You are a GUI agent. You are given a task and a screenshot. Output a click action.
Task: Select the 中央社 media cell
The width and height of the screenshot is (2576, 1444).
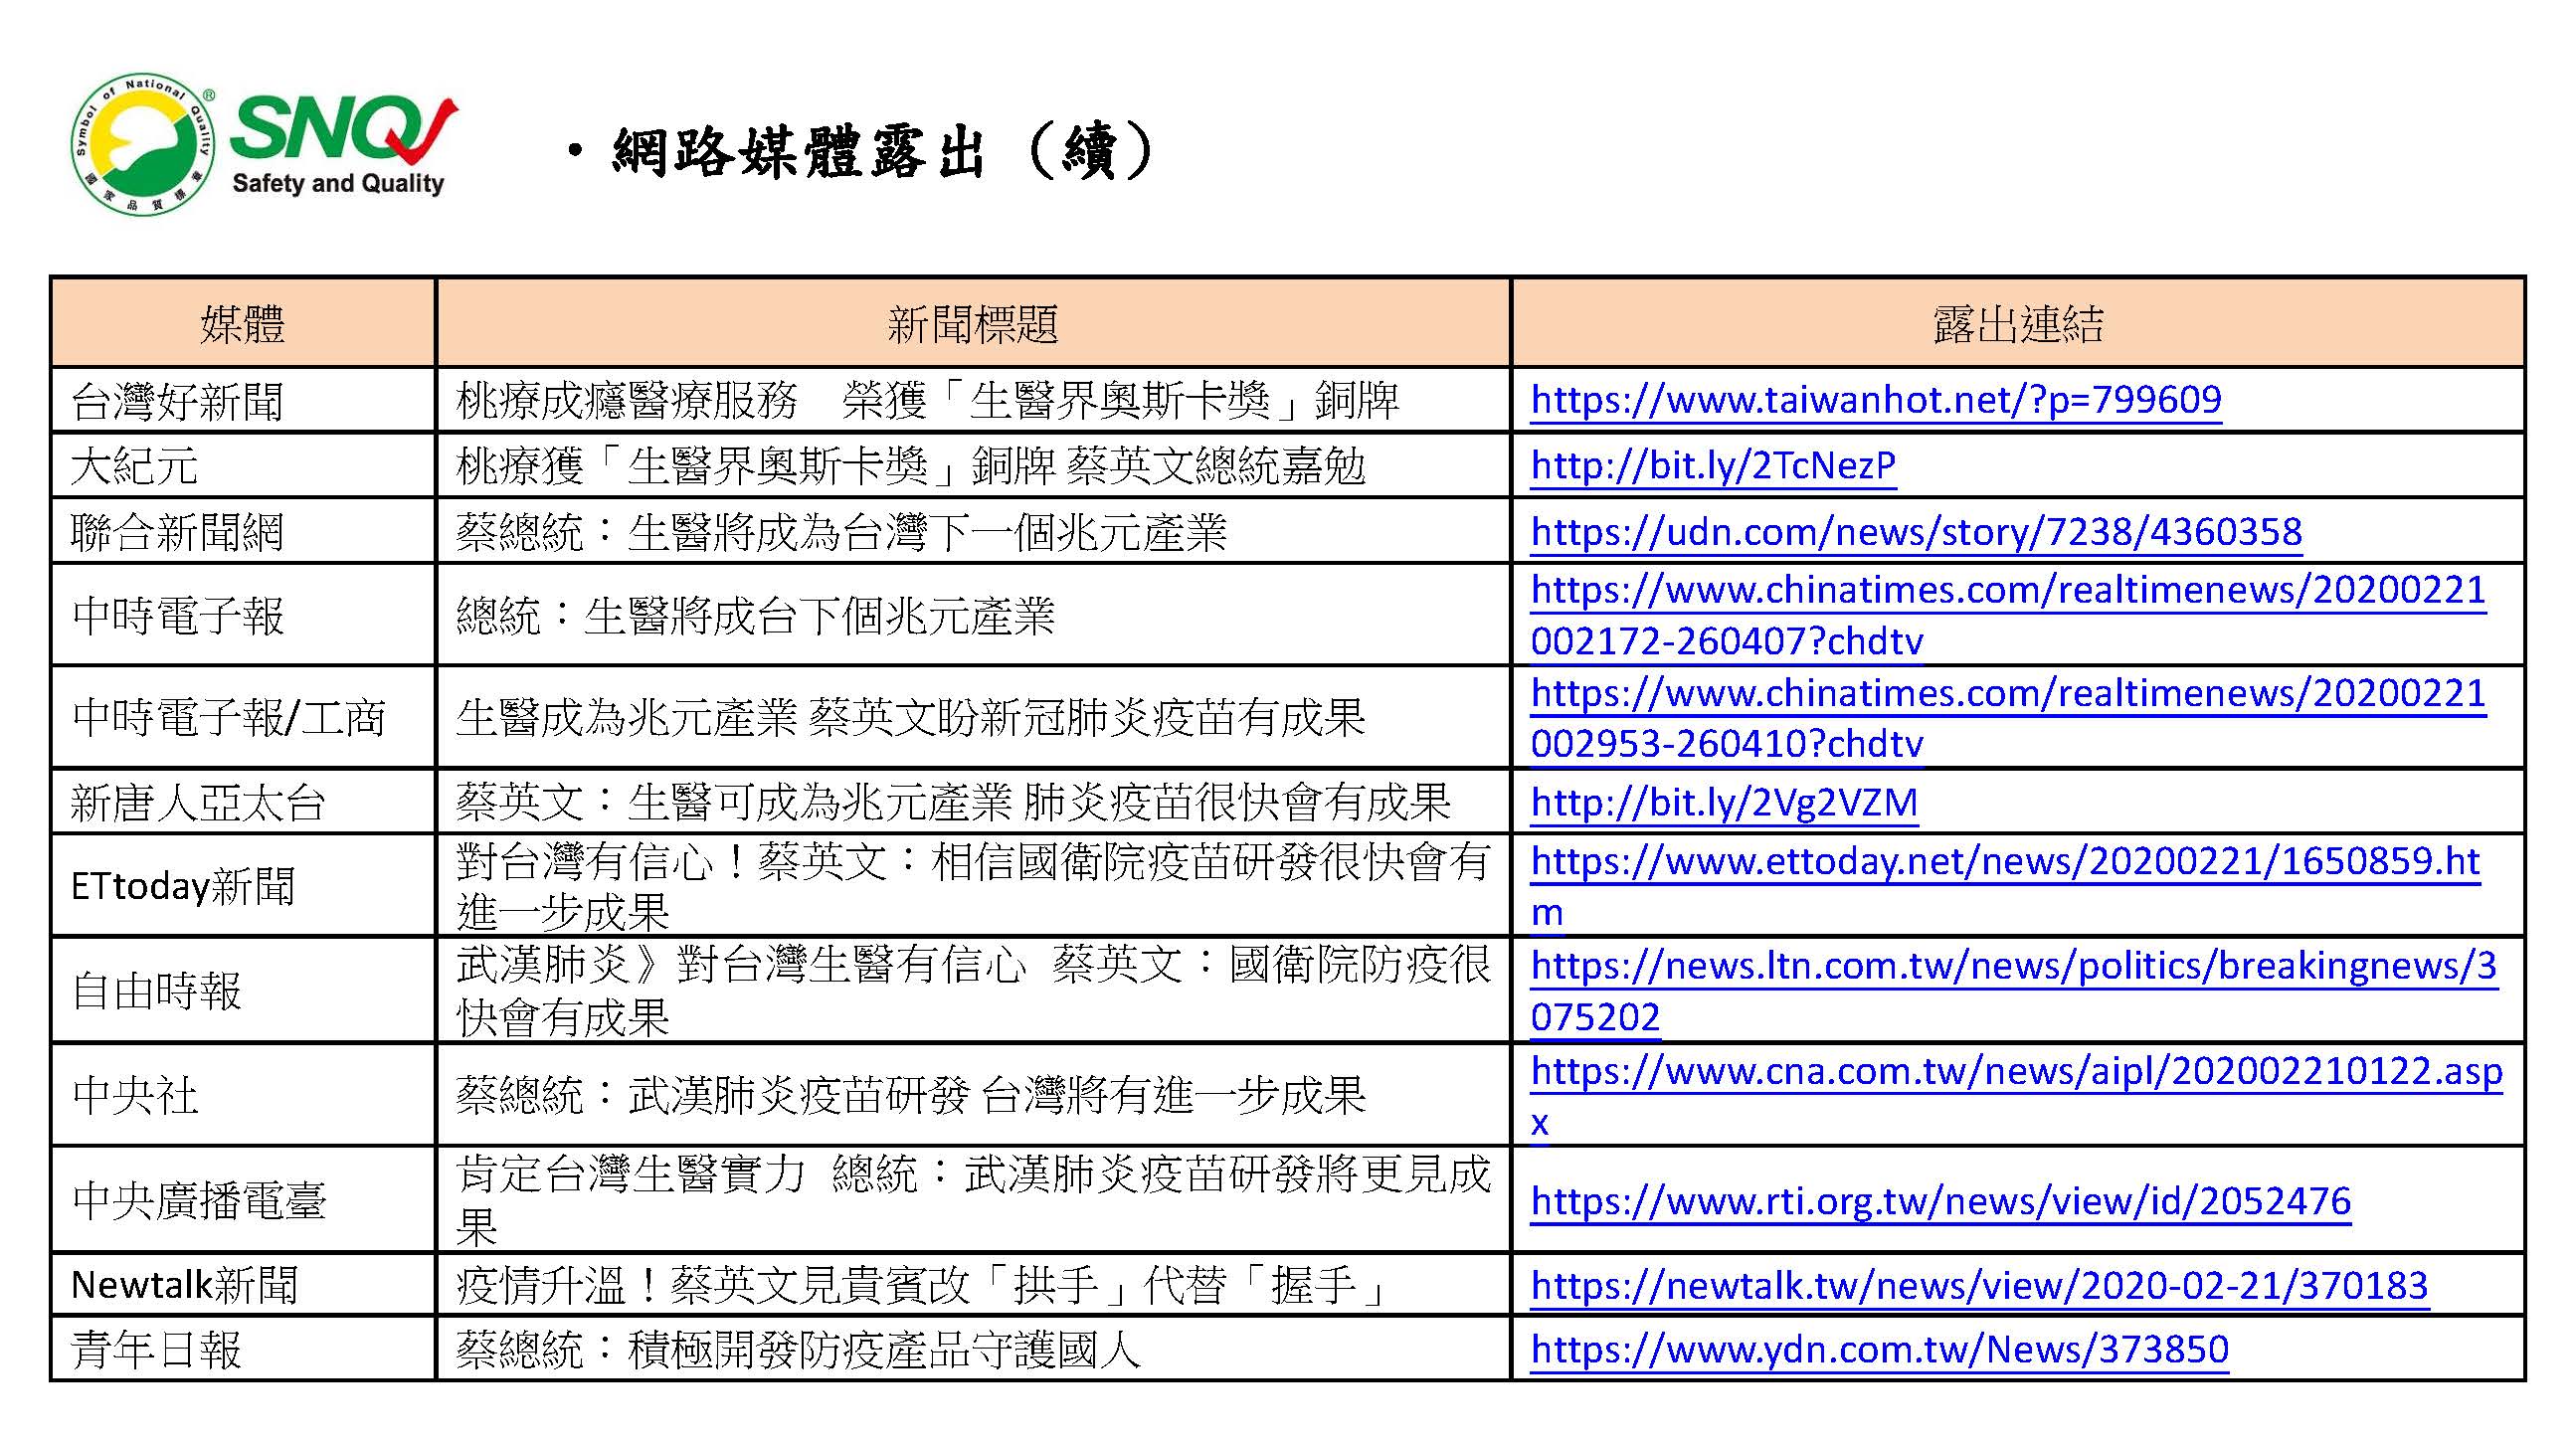pyautogui.click(x=243, y=1095)
